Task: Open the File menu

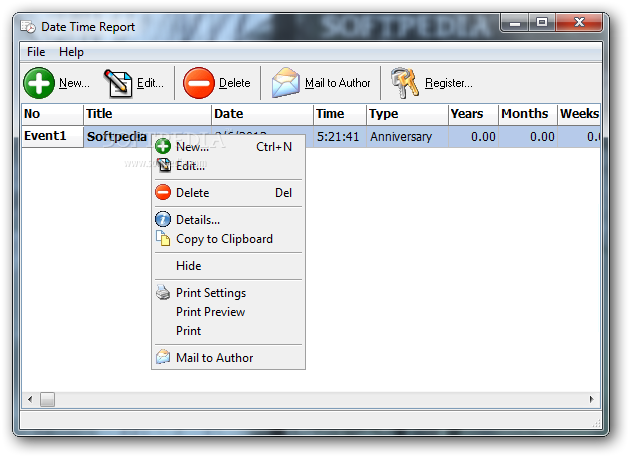Action: [x=36, y=52]
